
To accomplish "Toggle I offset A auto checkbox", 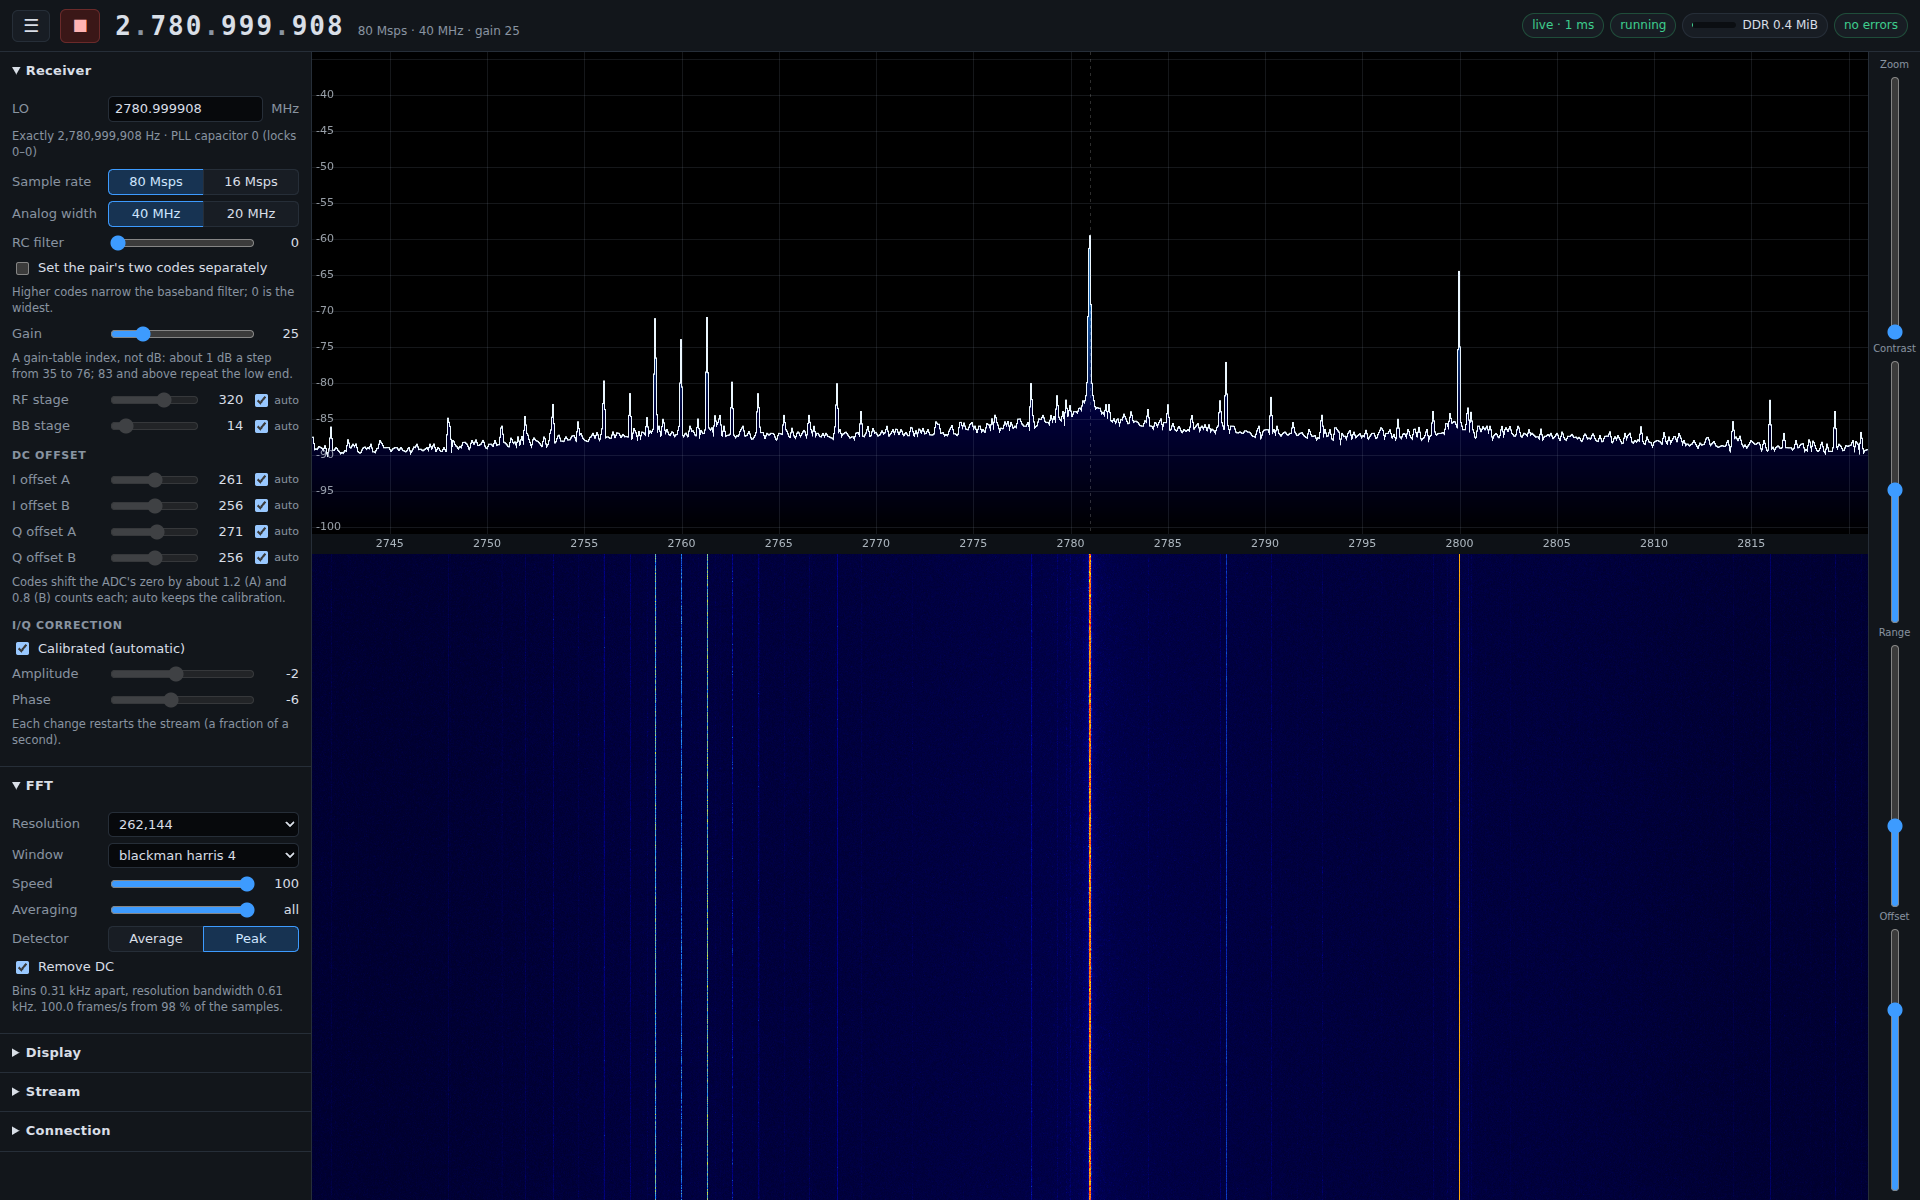I will tap(261, 480).
